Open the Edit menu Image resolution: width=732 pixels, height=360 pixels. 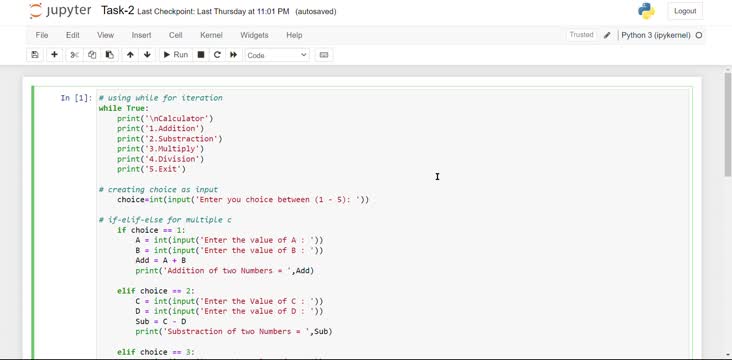[72, 35]
